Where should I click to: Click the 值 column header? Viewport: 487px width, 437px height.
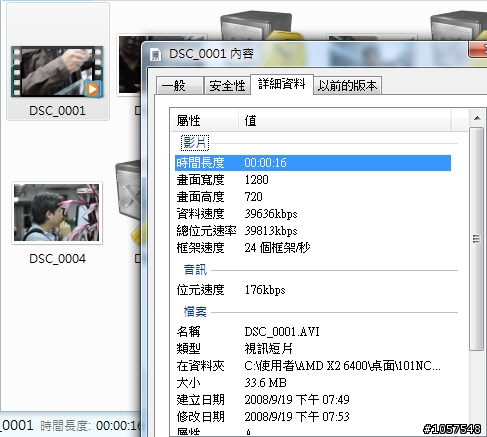click(345, 121)
